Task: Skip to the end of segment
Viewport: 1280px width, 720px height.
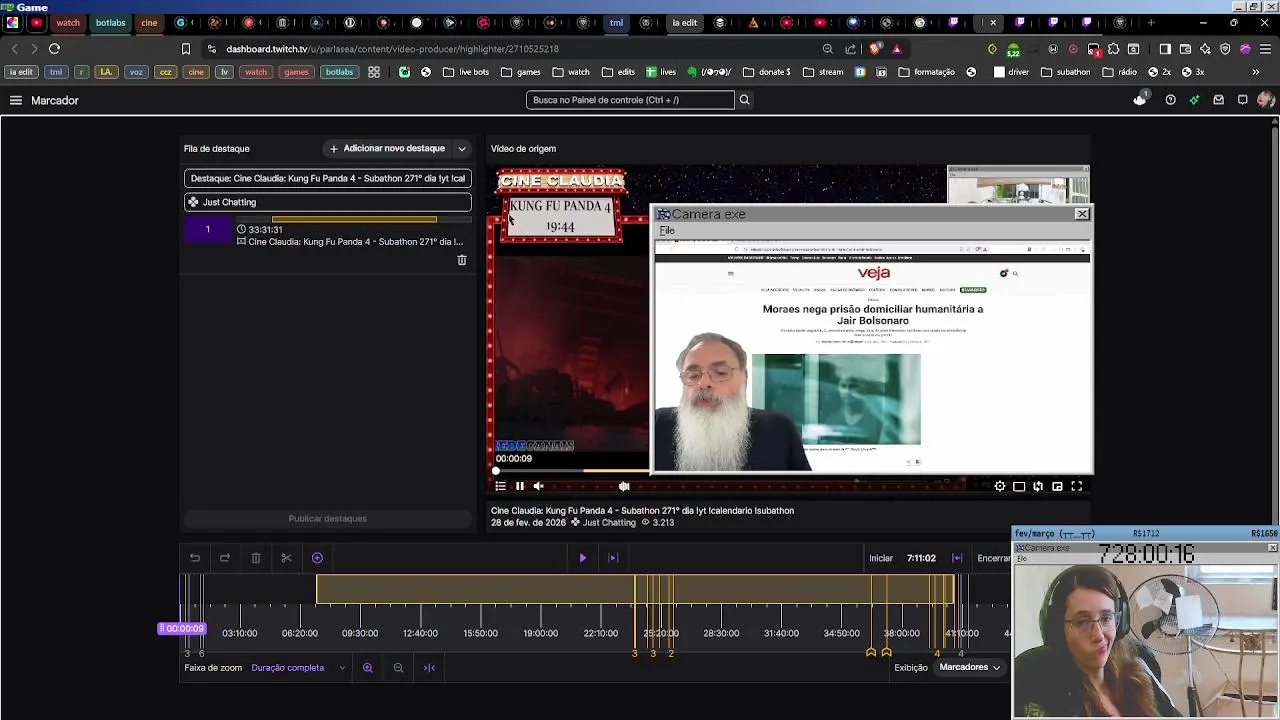Action: point(613,558)
